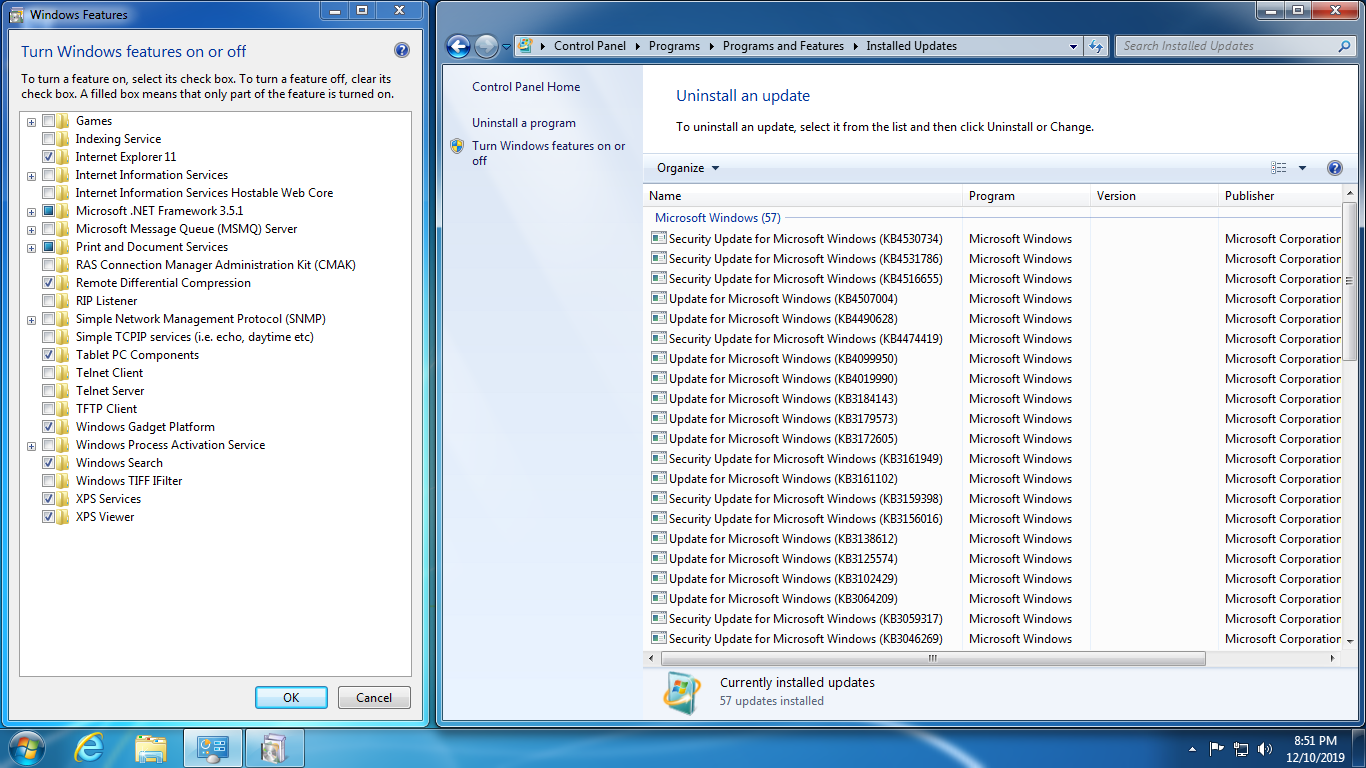Image resolution: width=1366 pixels, height=768 pixels.
Task: Open the view options dropdown arrow
Action: coord(1302,168)
